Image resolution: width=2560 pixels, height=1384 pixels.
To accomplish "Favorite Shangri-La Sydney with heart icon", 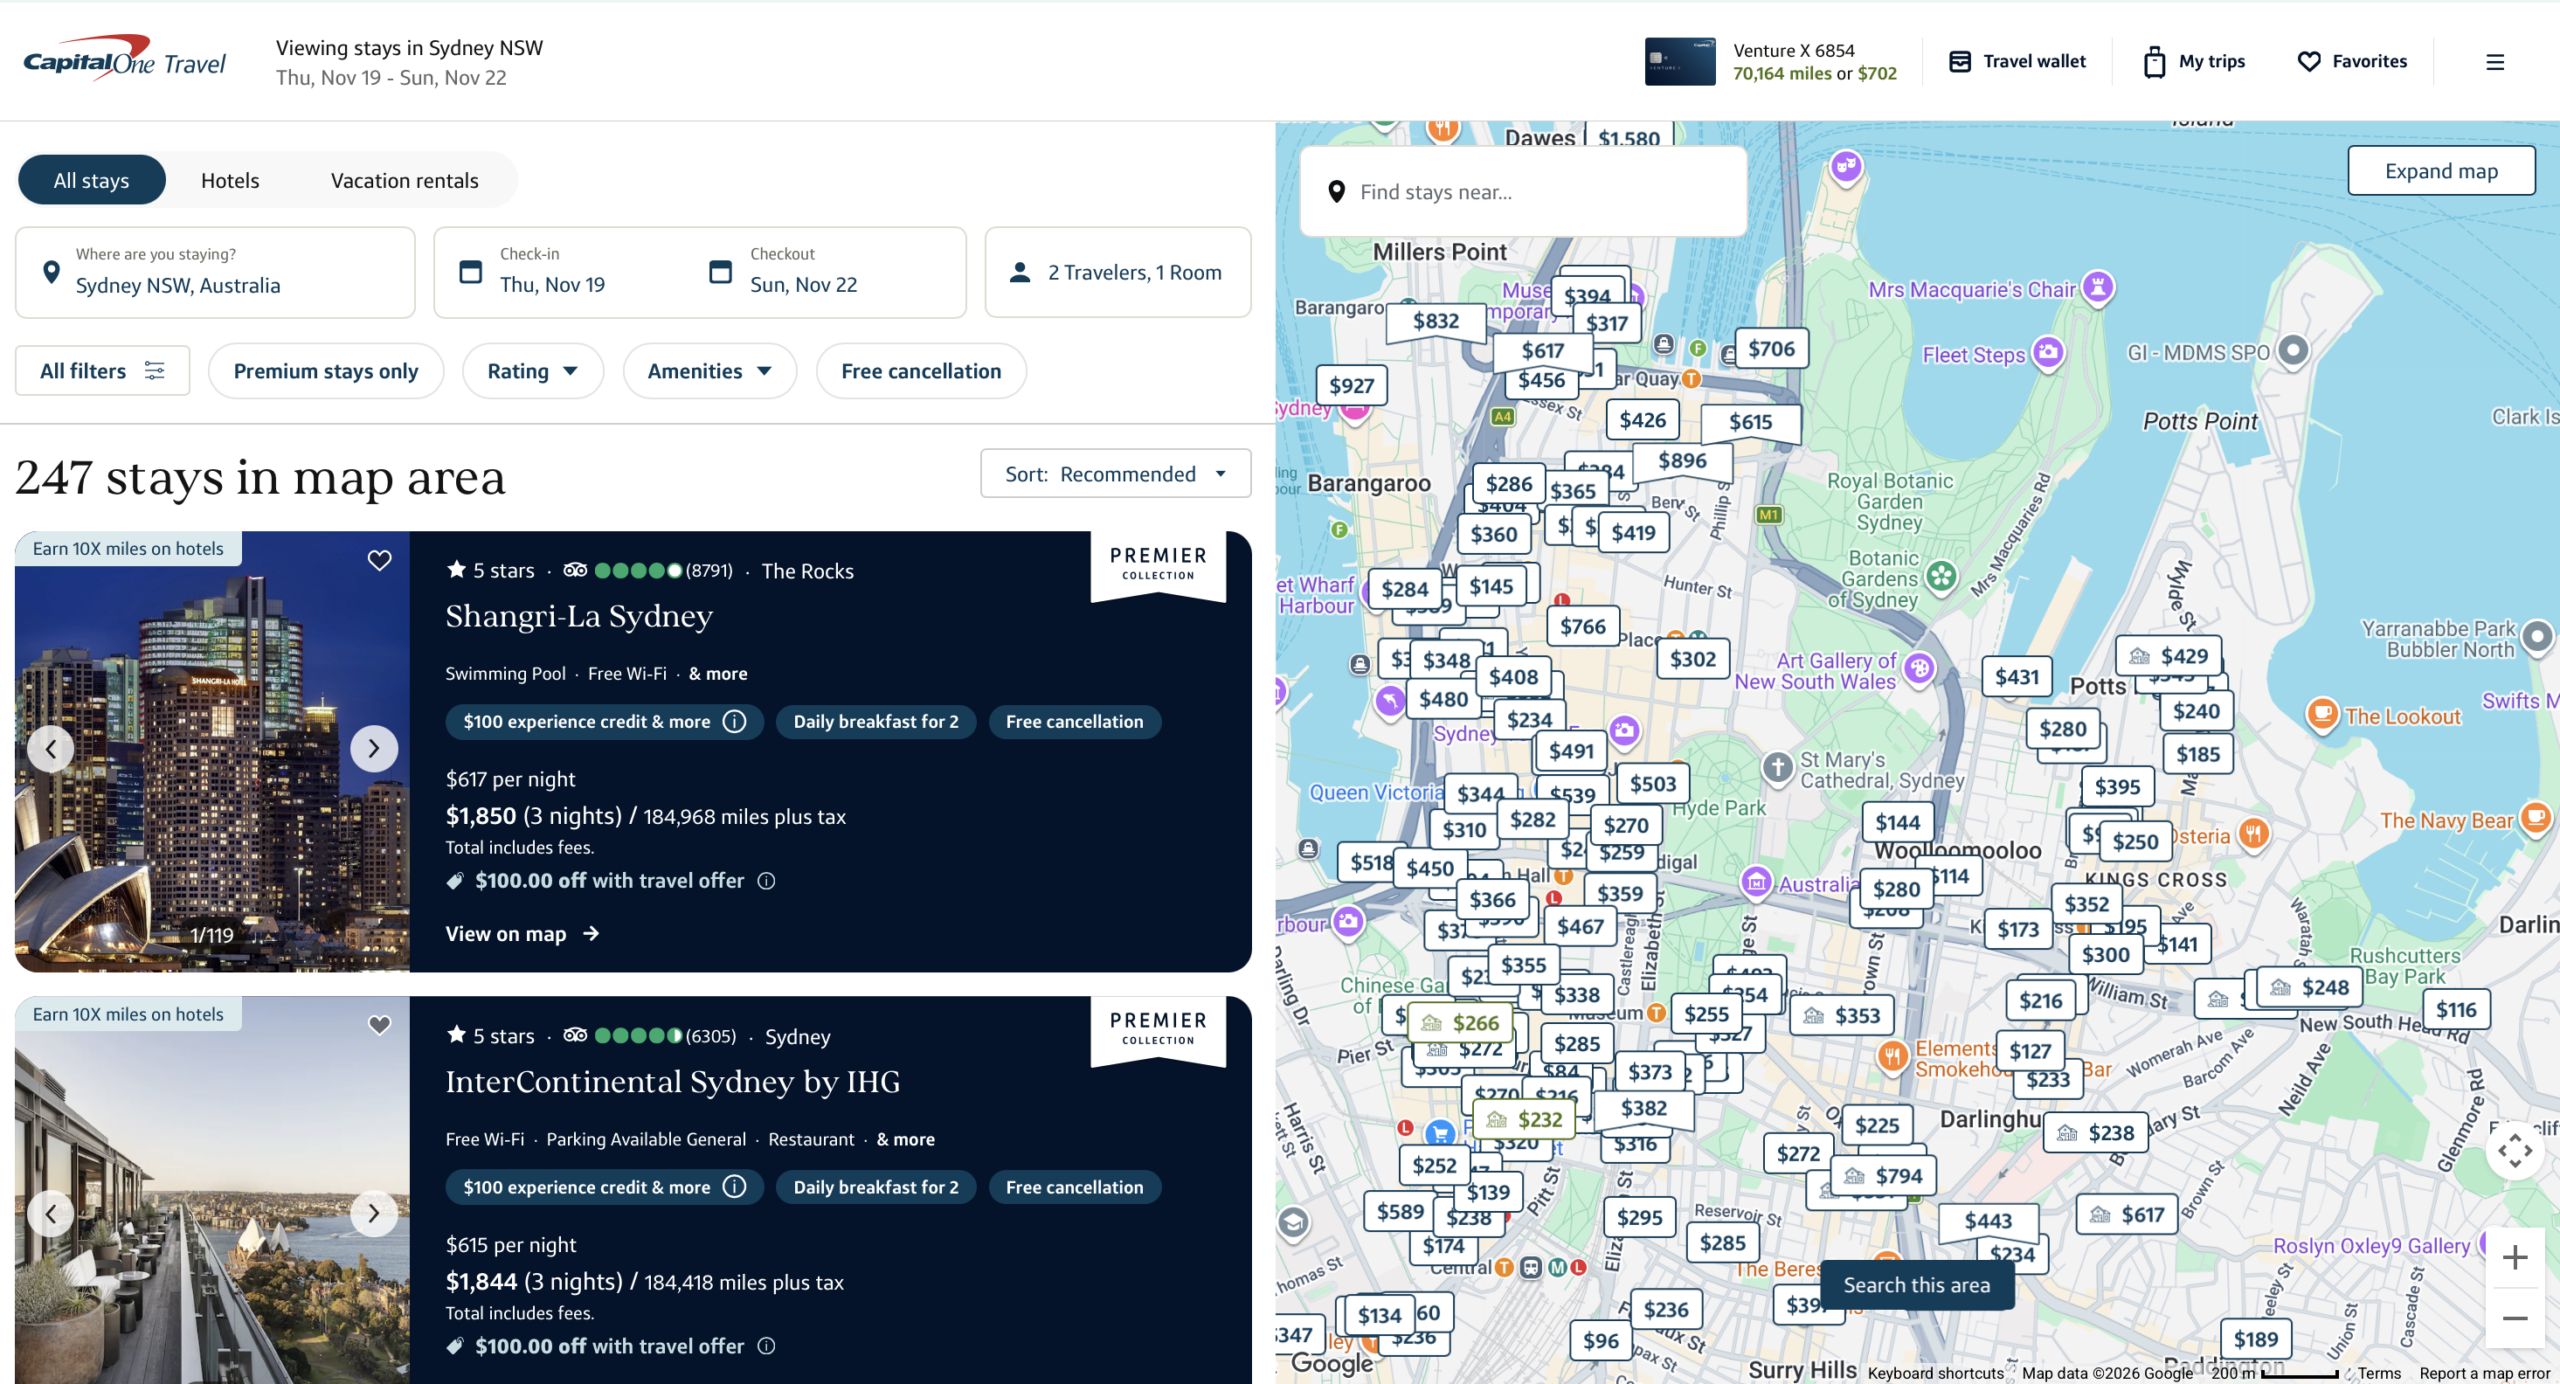I will (x=379, y=561).
